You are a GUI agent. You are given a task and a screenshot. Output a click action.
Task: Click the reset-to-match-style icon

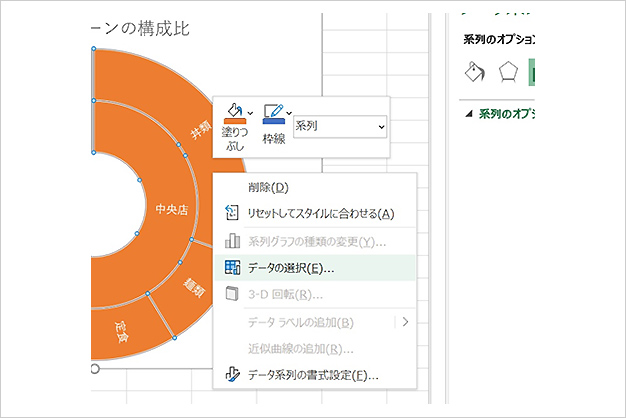click(232, 213)
